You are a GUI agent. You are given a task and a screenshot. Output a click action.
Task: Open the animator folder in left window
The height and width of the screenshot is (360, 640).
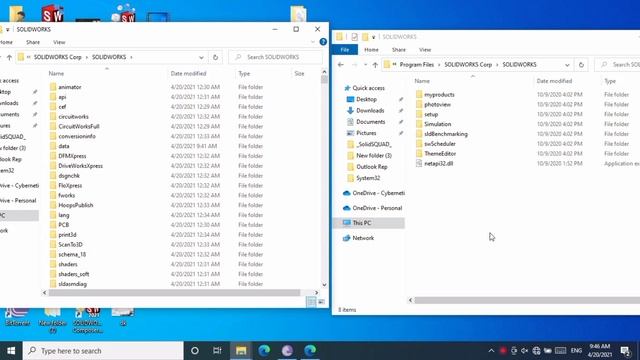70,87
